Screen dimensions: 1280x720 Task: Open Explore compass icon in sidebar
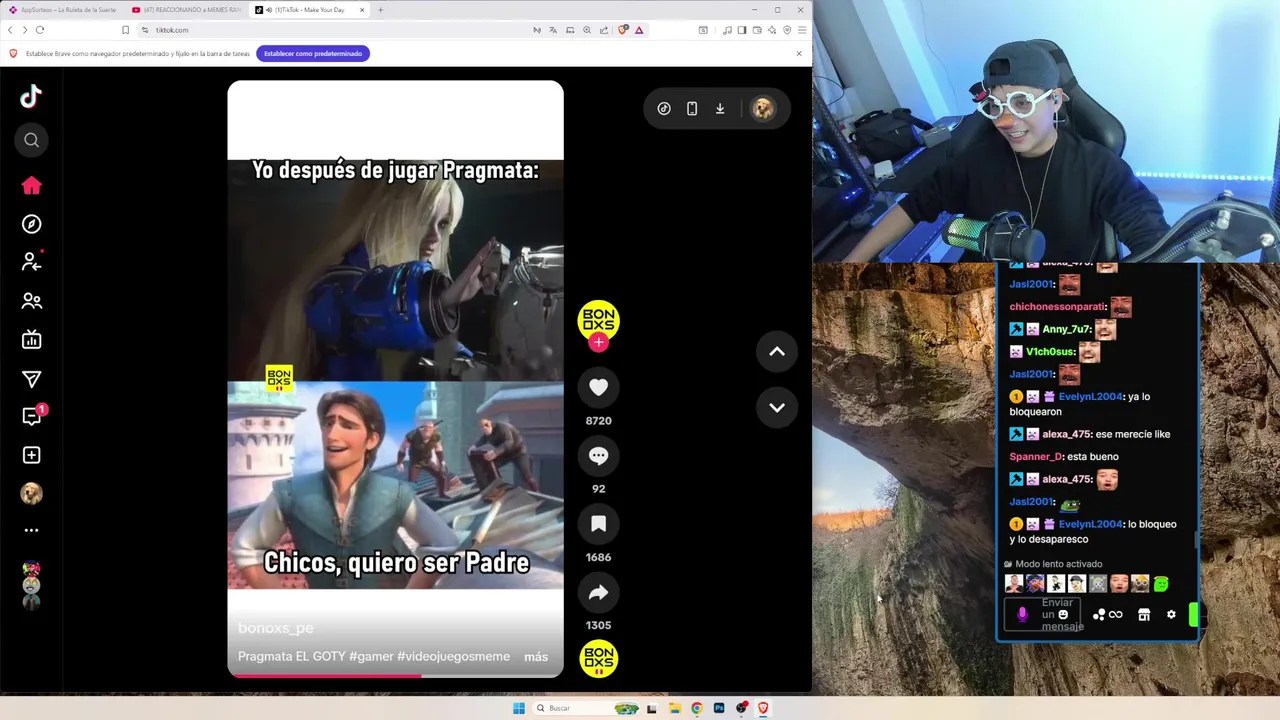31,224
